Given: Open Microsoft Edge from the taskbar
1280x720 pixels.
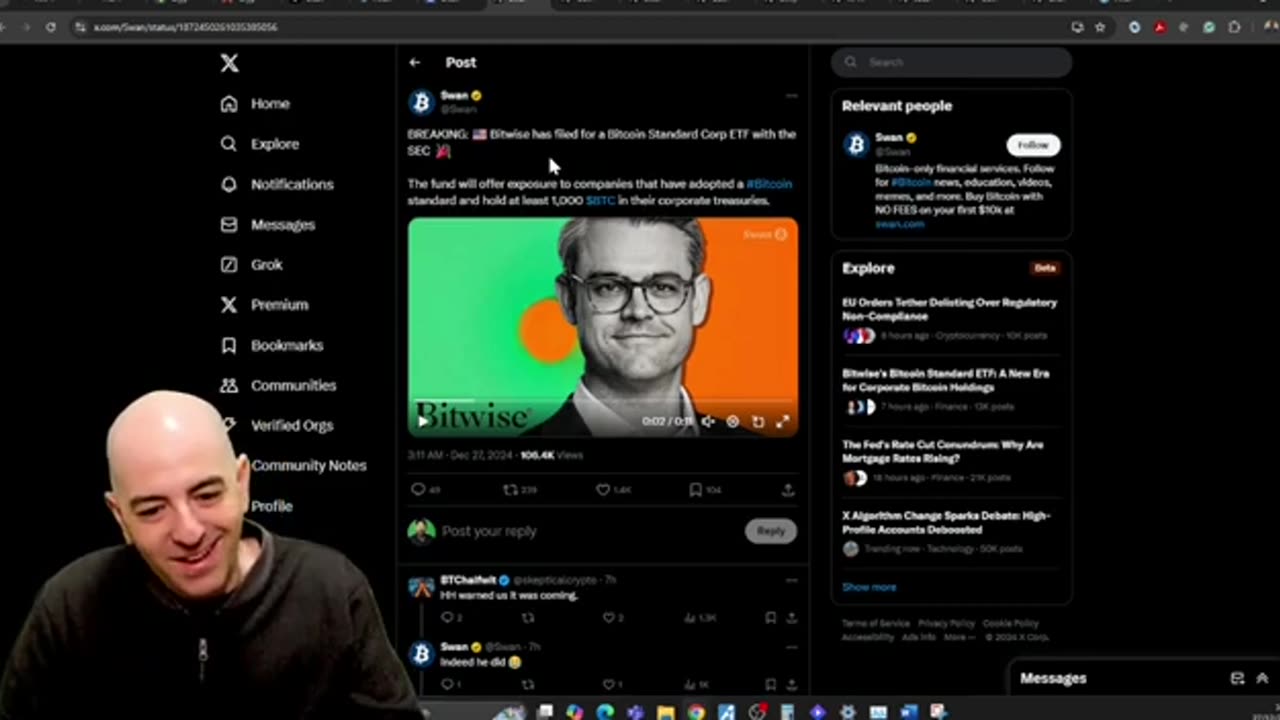Looking at the screenshot, I should pyautogui.click(x=605, y=712).
